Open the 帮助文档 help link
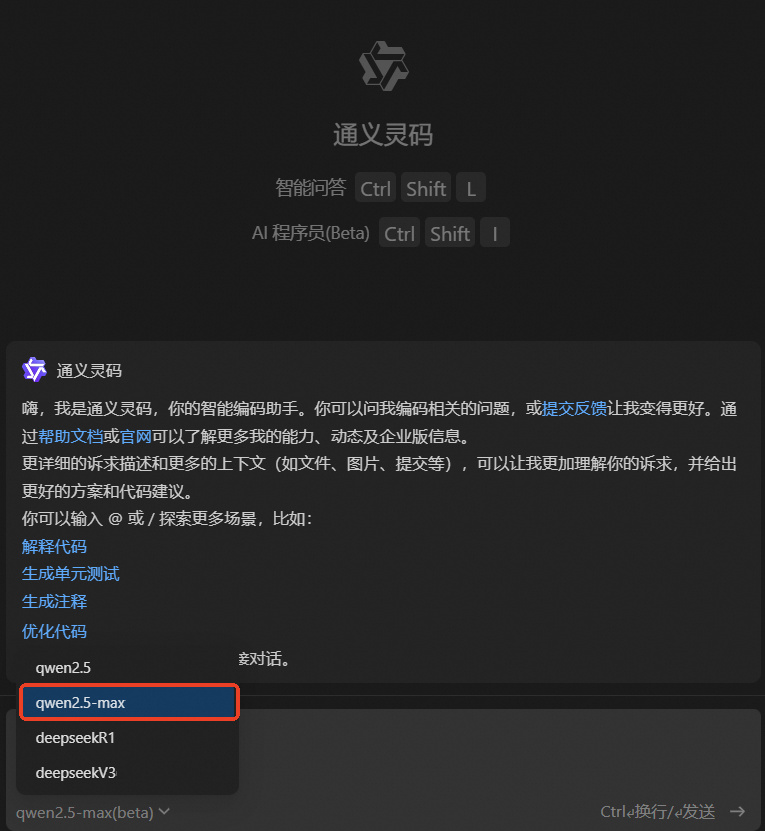 (x=71, y=437)
